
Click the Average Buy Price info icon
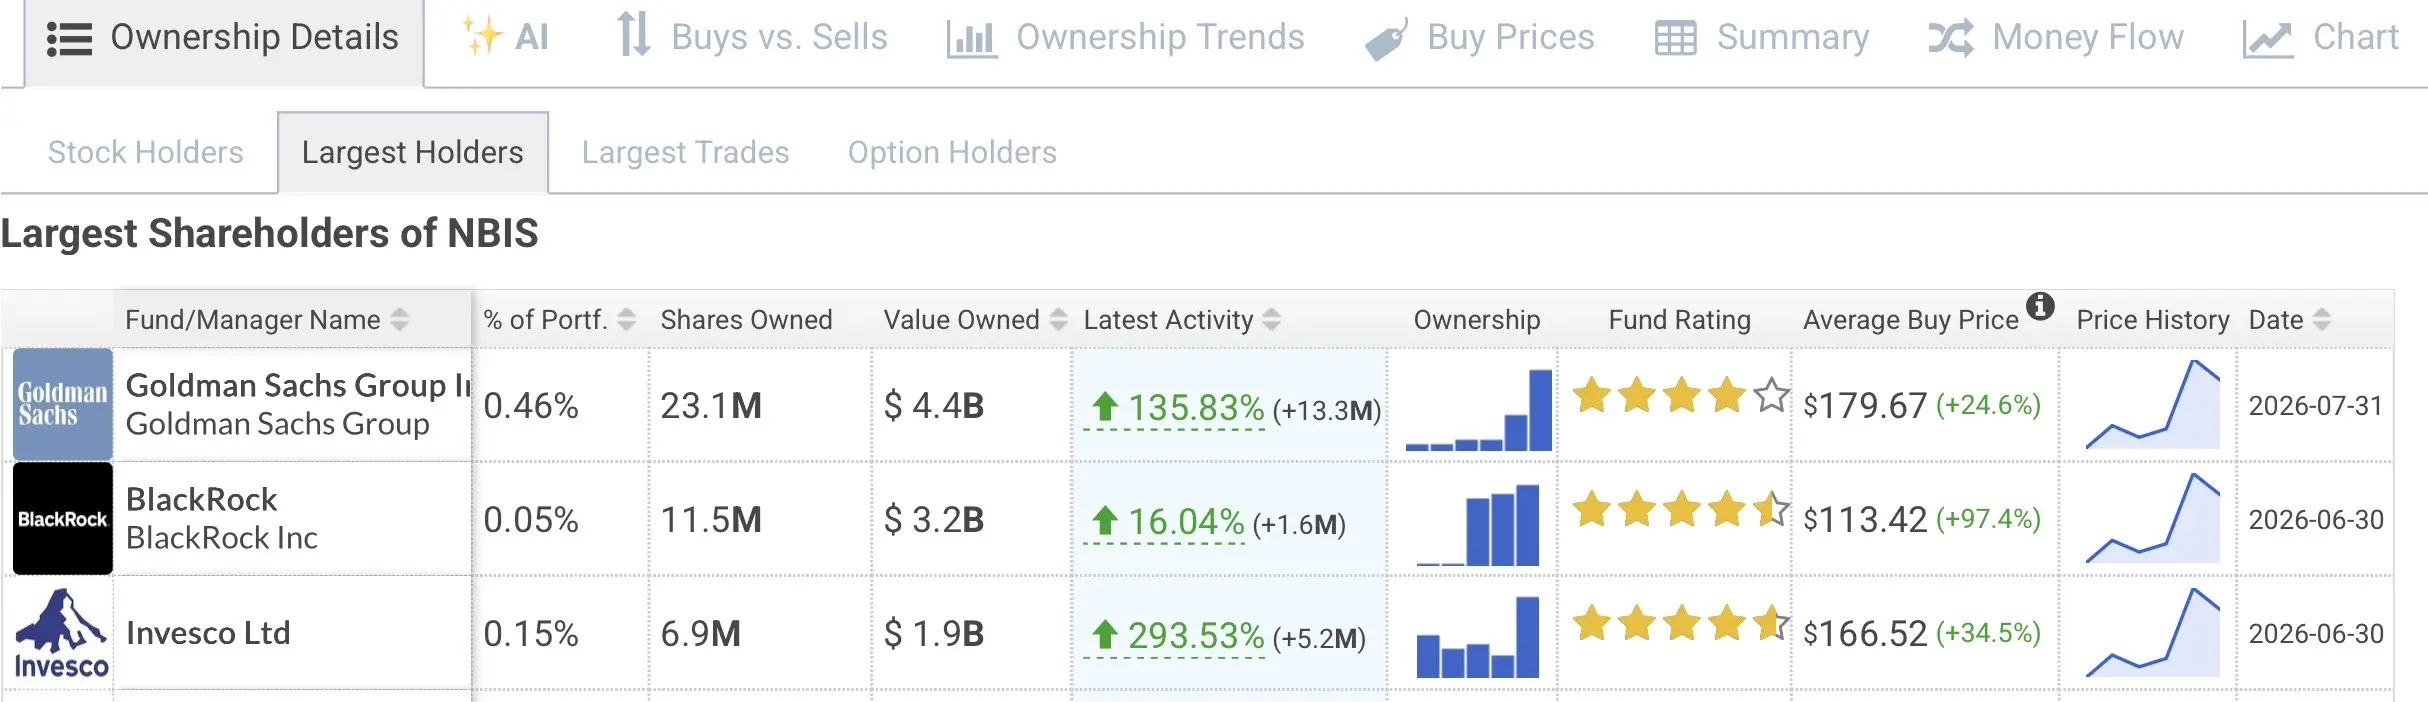(x=2040, y=305)
